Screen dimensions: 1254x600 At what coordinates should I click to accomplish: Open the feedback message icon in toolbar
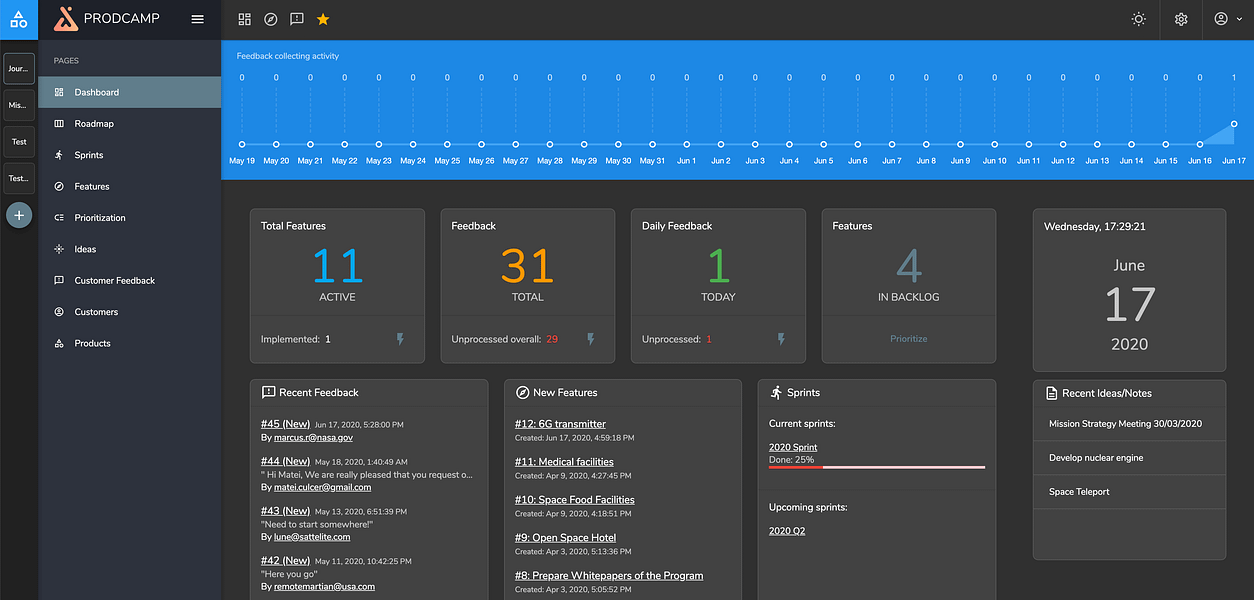click(x=297, y=19)
